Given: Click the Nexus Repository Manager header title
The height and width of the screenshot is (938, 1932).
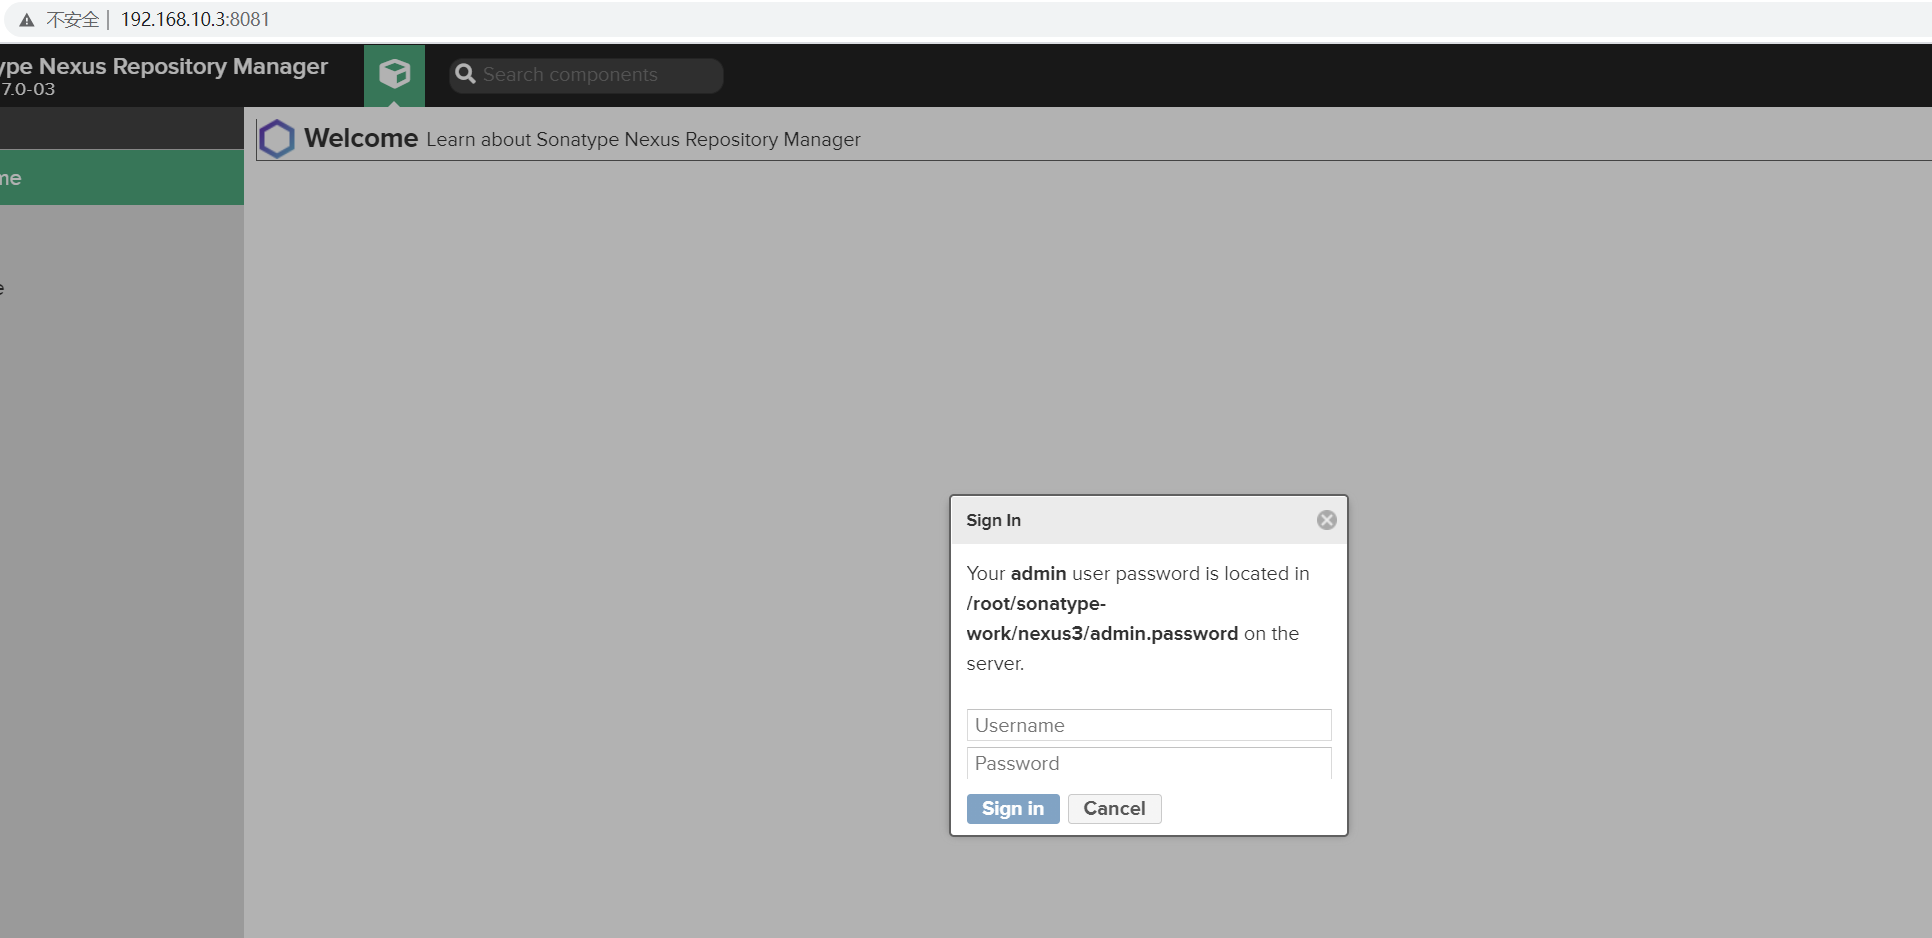Looking at the screenshot, I should point(165,66).
